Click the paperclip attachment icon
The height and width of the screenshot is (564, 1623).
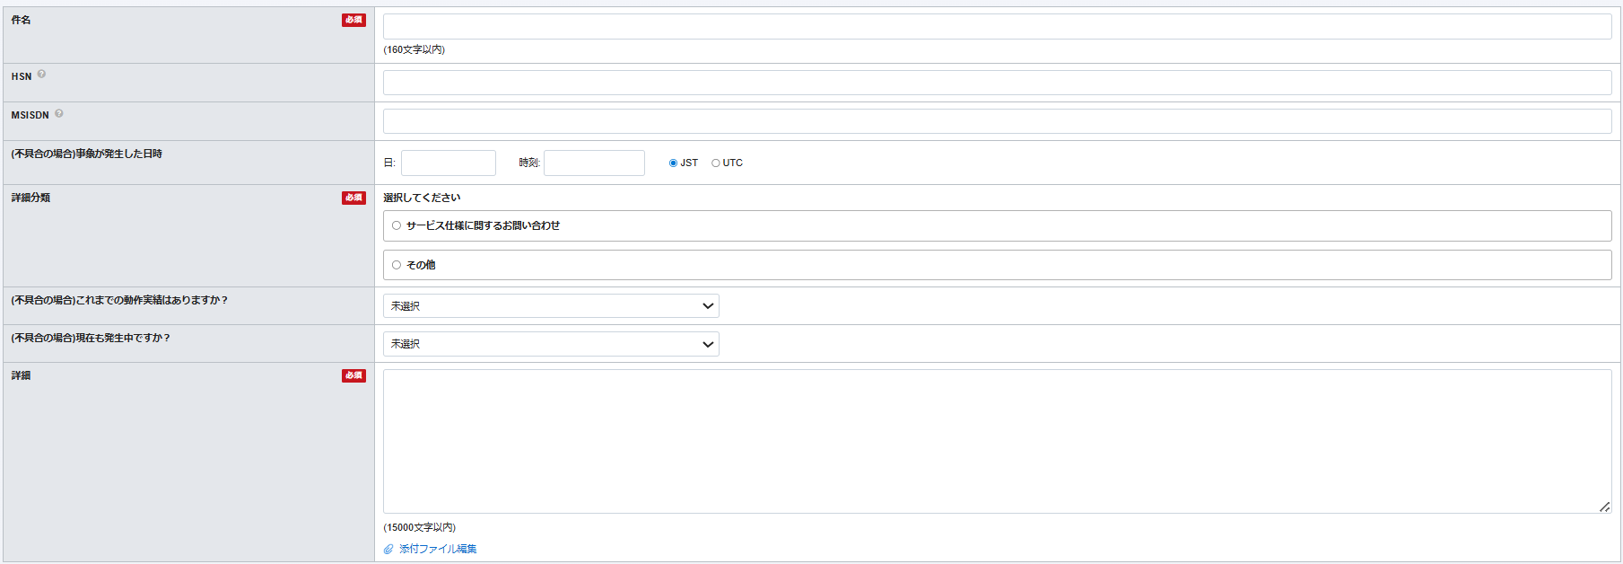coord(389,549)
